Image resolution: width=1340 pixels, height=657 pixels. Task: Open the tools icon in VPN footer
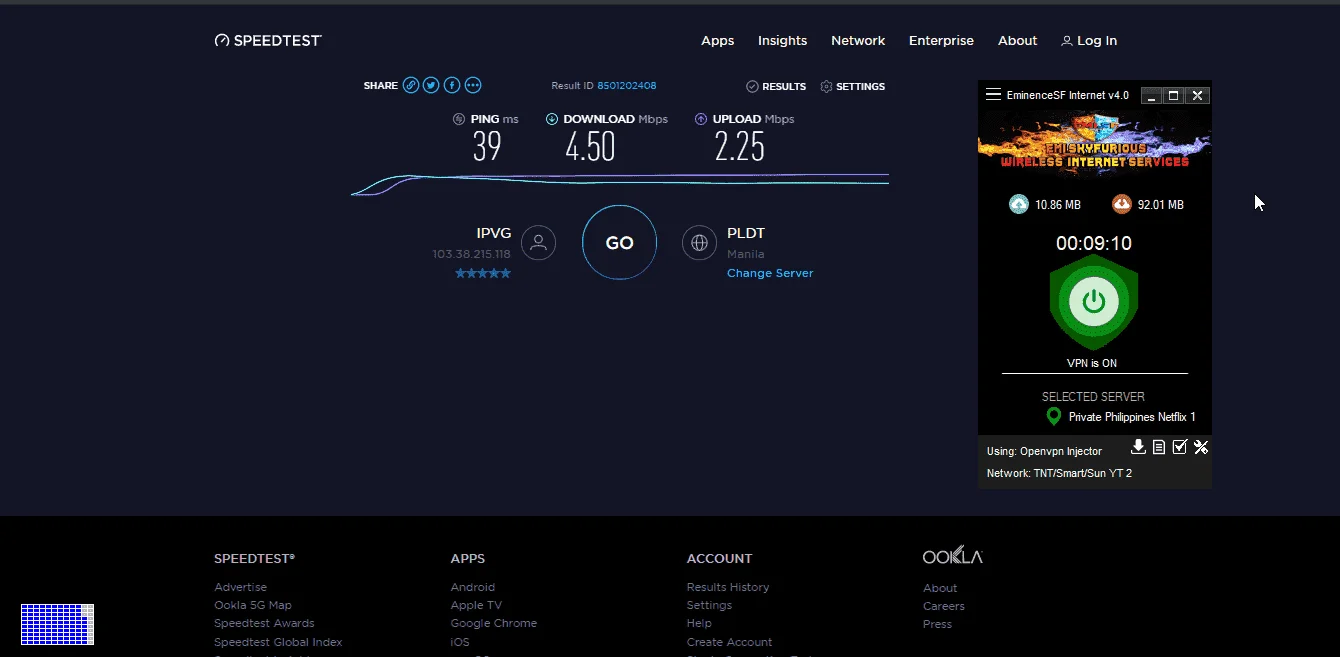1201,447
